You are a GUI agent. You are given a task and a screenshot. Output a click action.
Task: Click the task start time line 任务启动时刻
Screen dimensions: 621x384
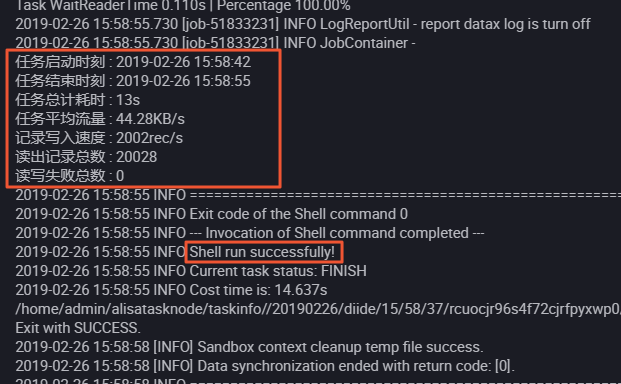click(133, 62)
